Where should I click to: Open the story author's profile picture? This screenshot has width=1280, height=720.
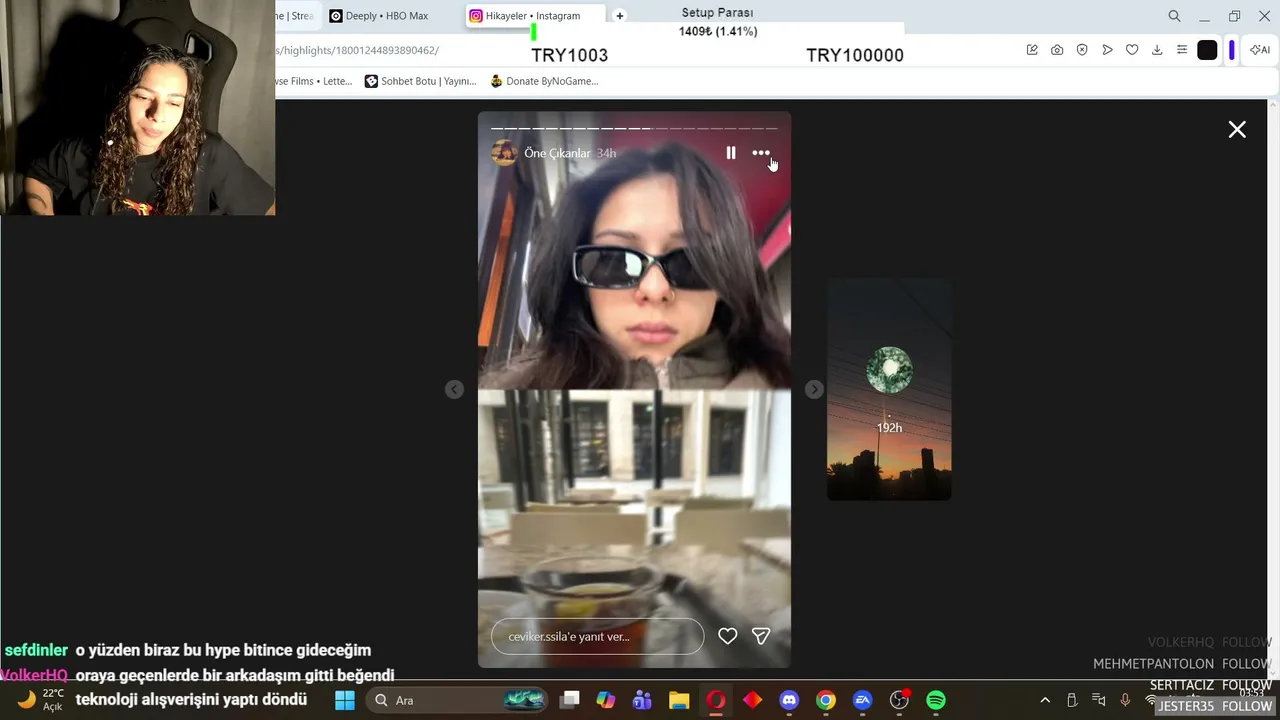505,153
